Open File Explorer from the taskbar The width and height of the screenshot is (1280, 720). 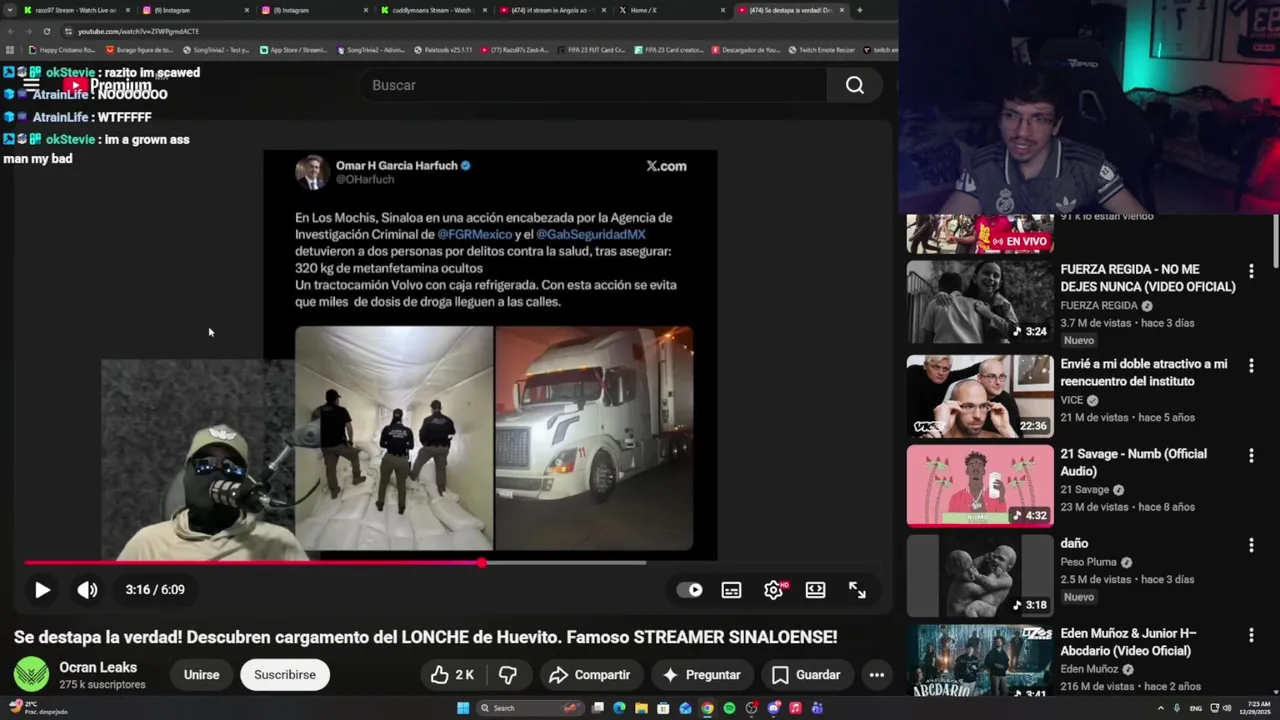click(641, 708)
